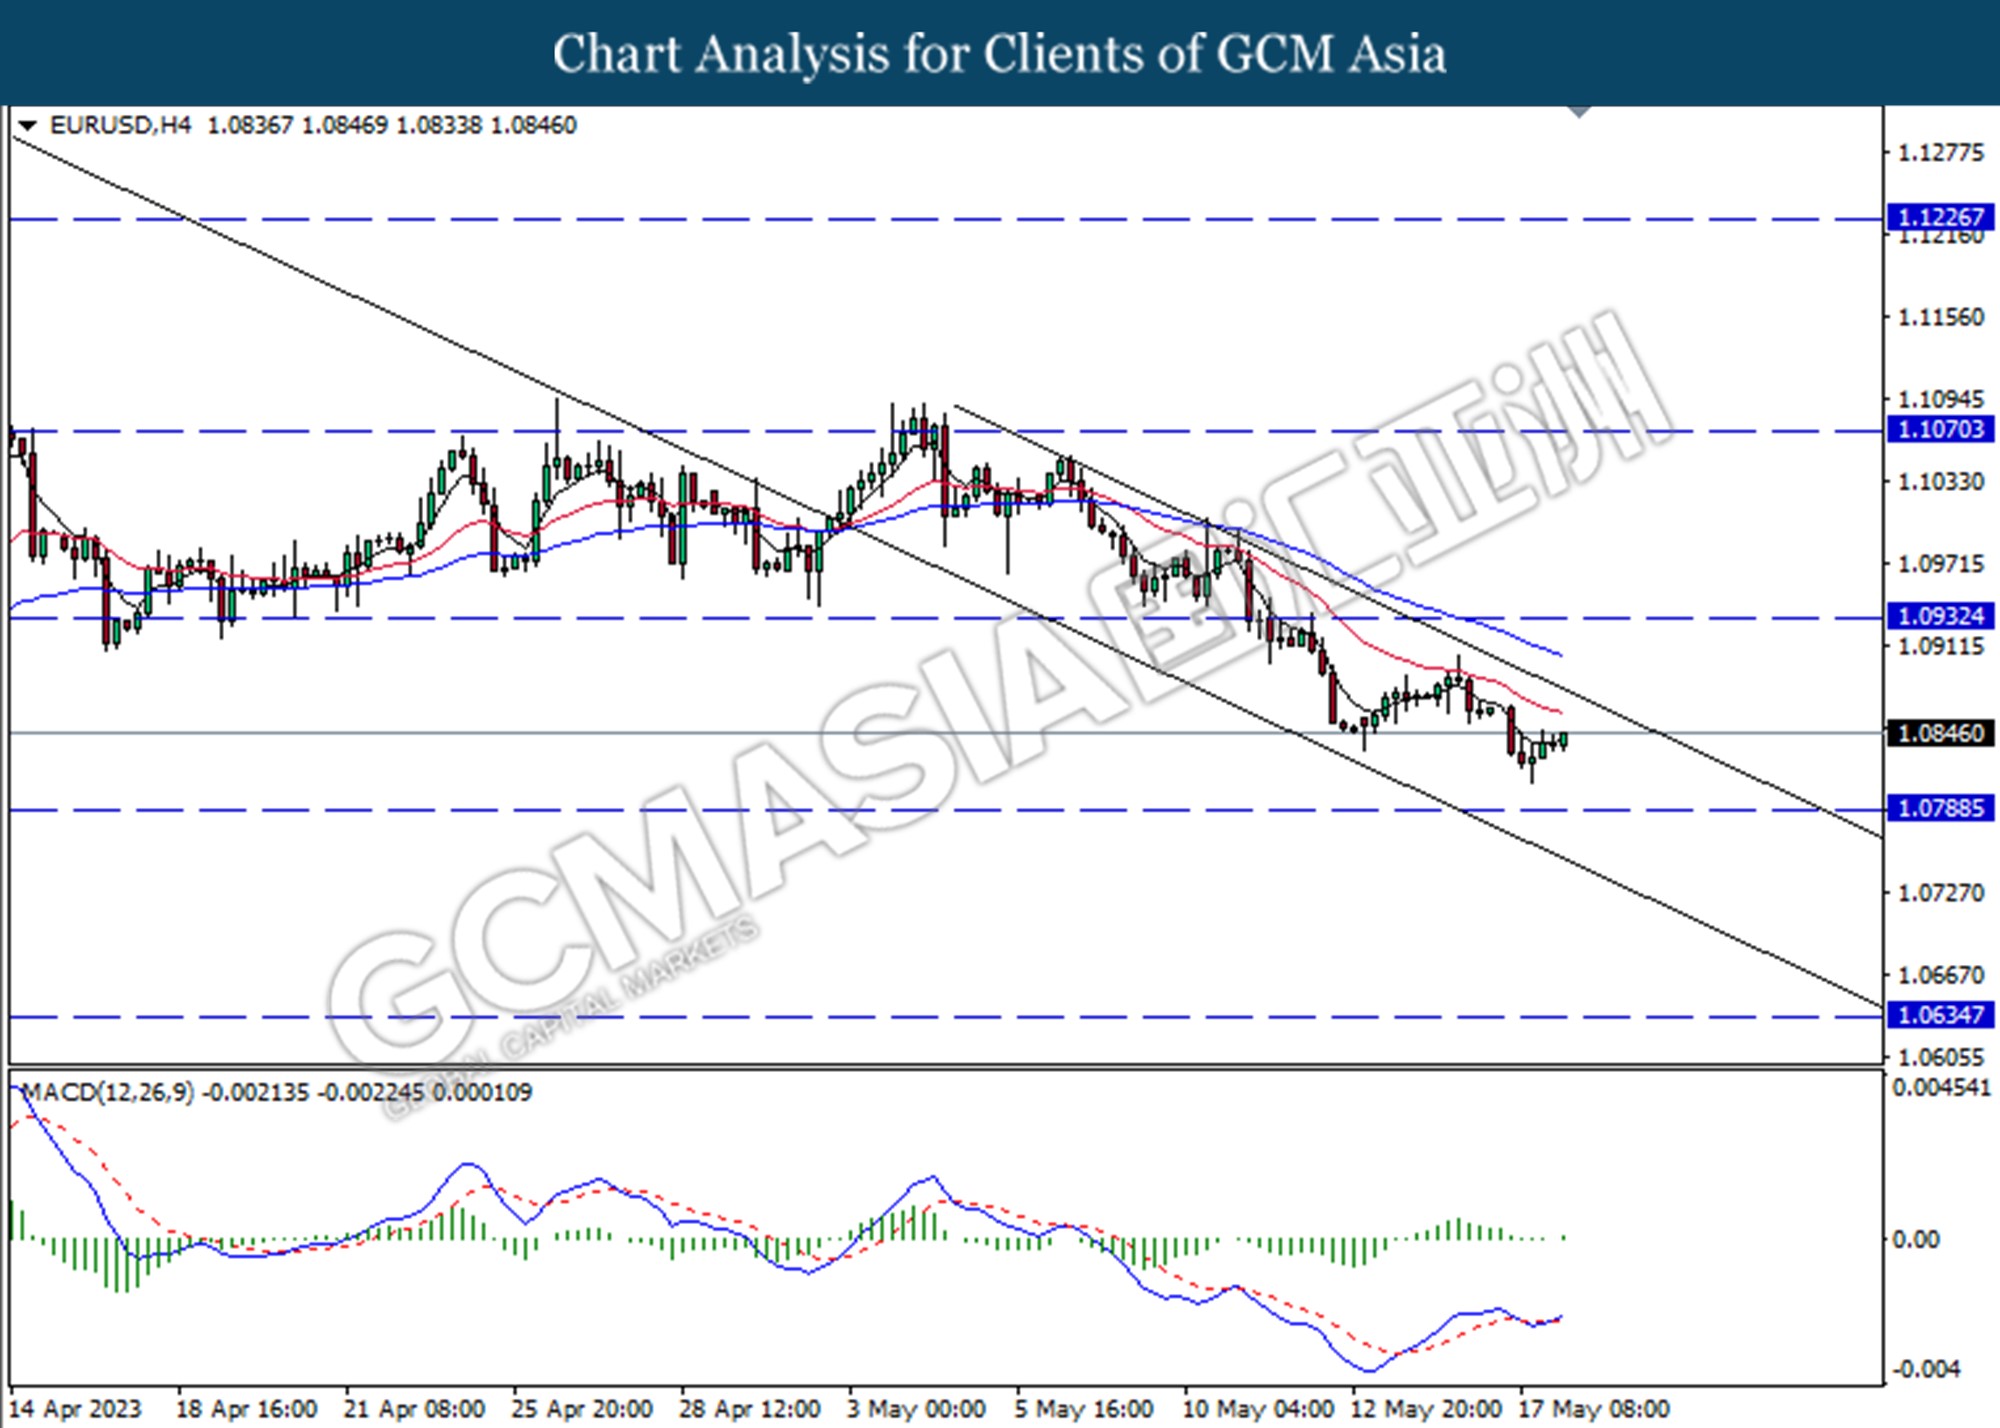Select the 1.06670 price axis value

tap(1940, 974)
